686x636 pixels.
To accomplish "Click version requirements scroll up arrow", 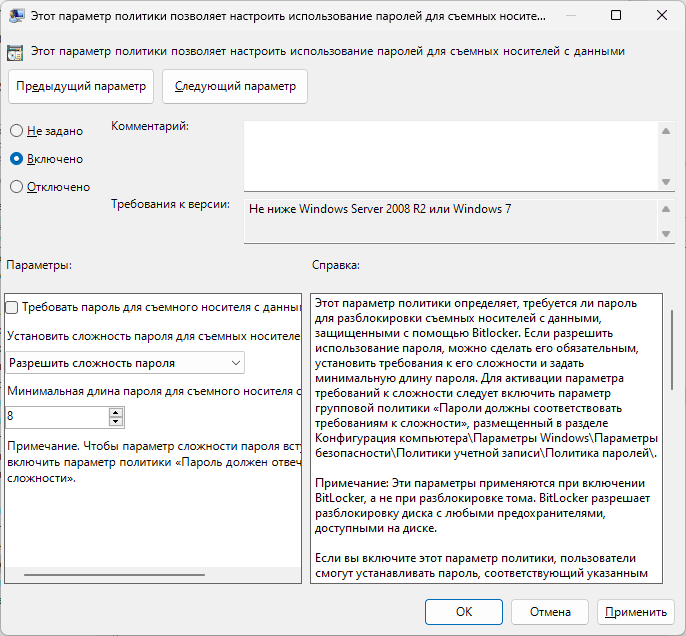I will [666, 209].
